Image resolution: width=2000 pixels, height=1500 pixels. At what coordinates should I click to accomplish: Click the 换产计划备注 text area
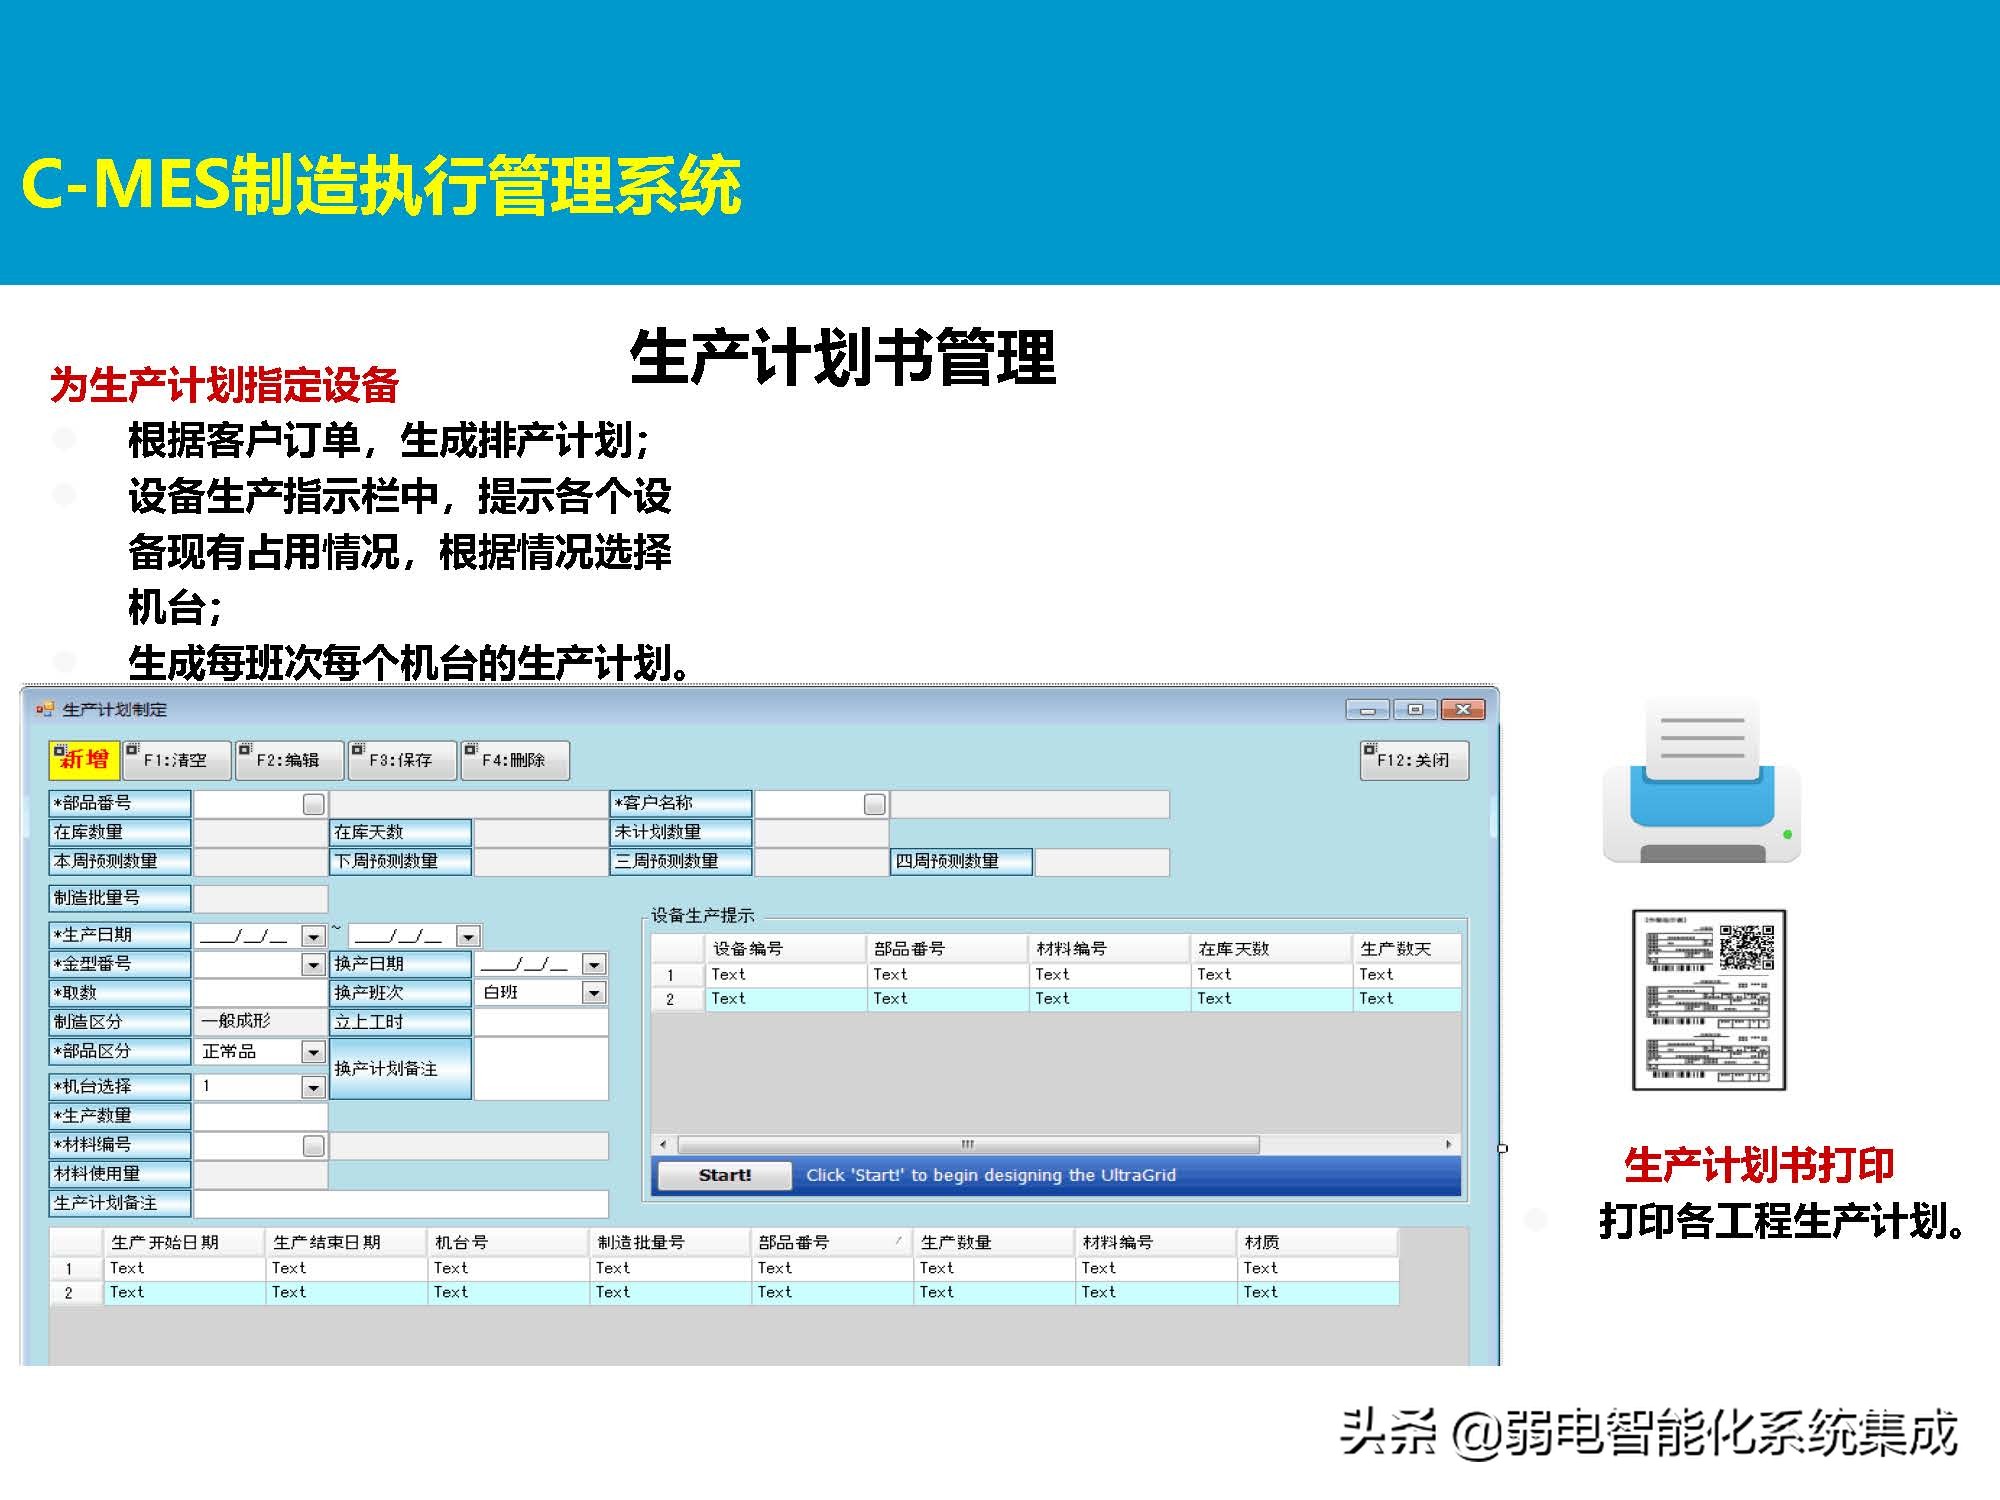(x=541, y=1069)
